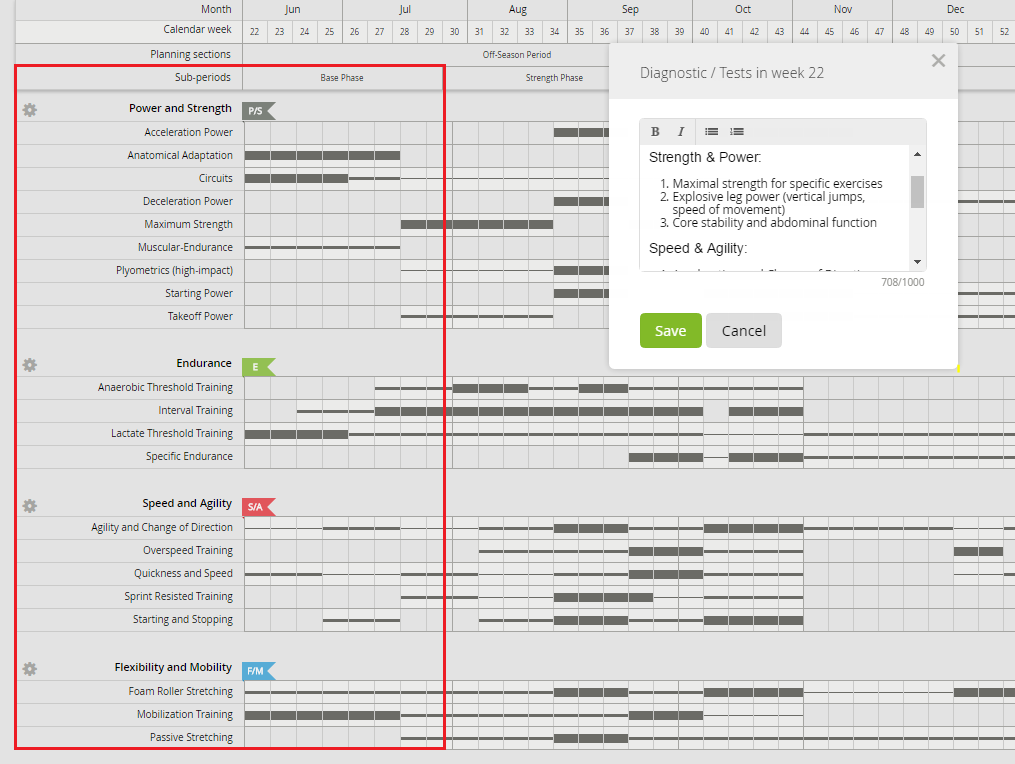The image size is (1015, 764).
Task: Click the Starting Power row label
Action: point(199,293)
